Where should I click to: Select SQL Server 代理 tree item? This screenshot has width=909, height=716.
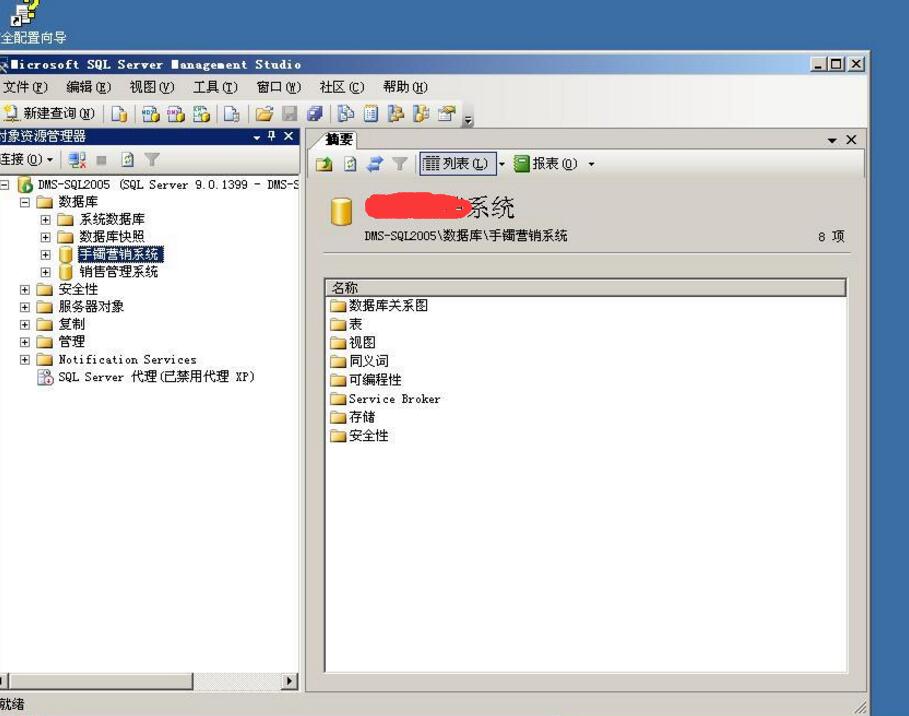point(157,377)
